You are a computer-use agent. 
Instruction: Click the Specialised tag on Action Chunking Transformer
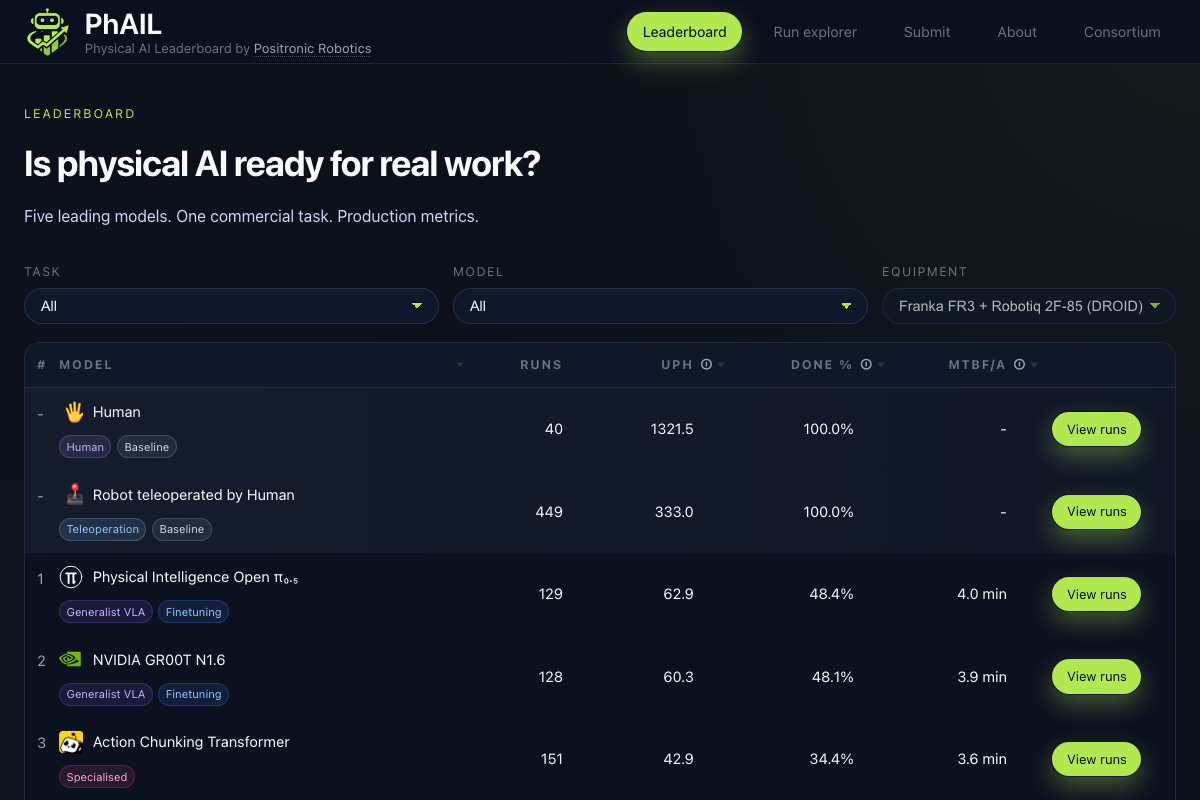[x=96, y=776]
